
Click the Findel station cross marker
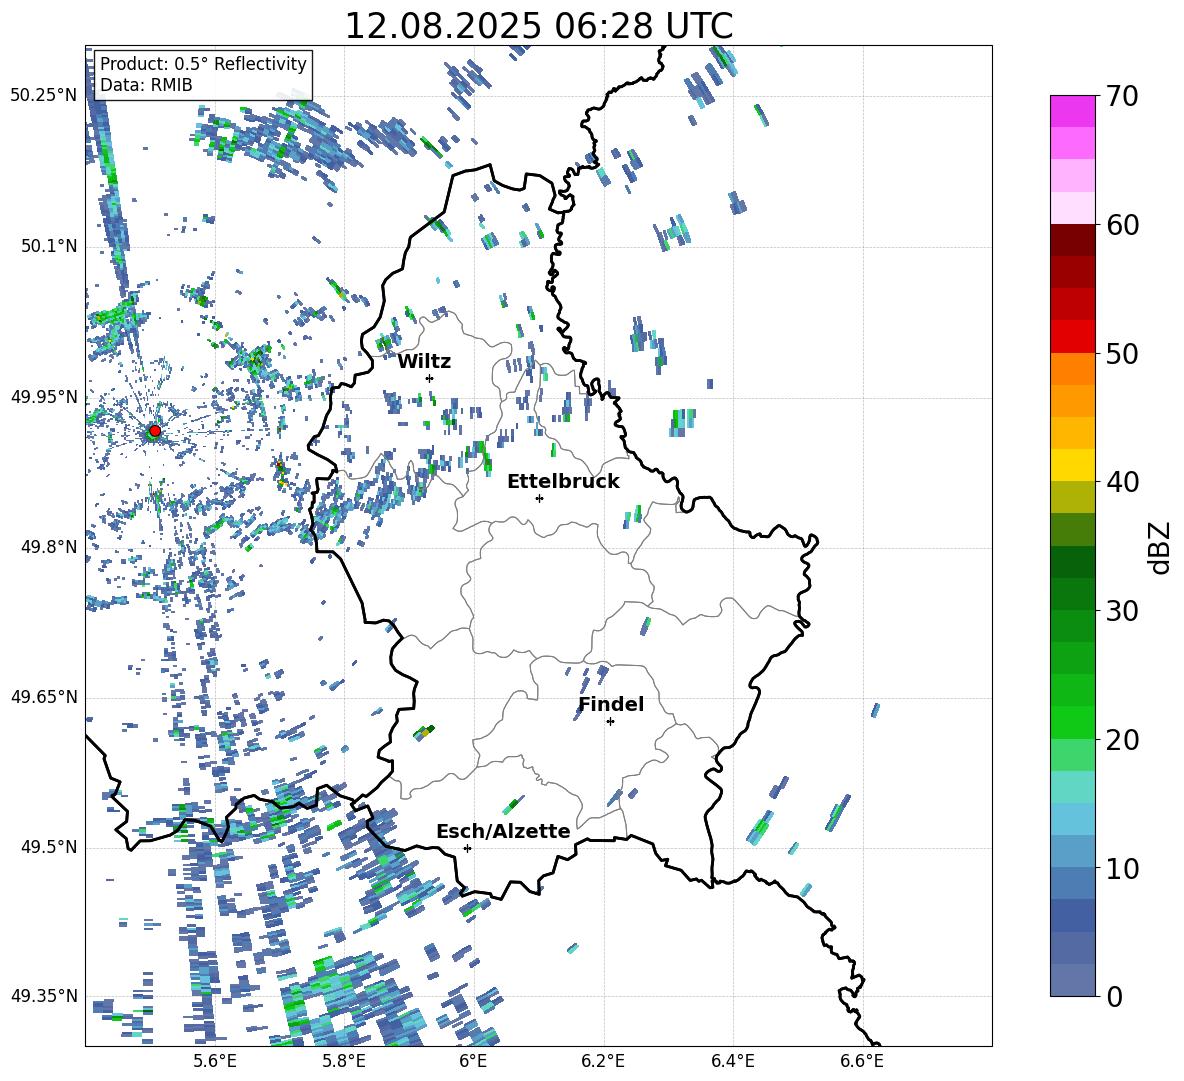(x=610, y=722)
